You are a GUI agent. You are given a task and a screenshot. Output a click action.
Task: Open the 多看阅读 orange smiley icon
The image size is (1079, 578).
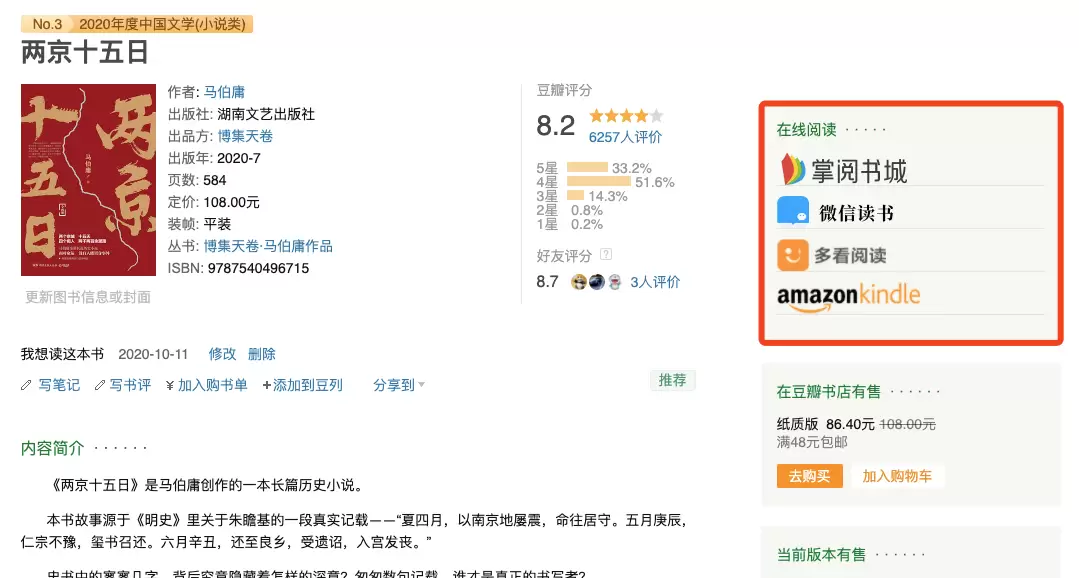793,255
